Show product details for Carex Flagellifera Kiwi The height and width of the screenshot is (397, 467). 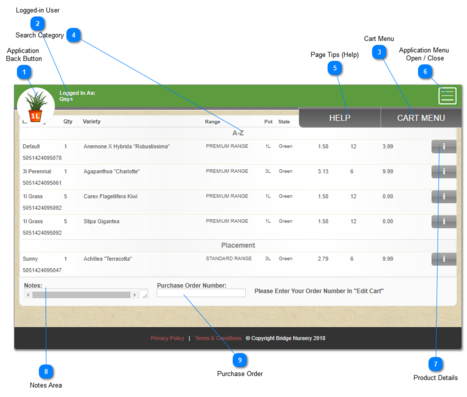click(444, 197)
